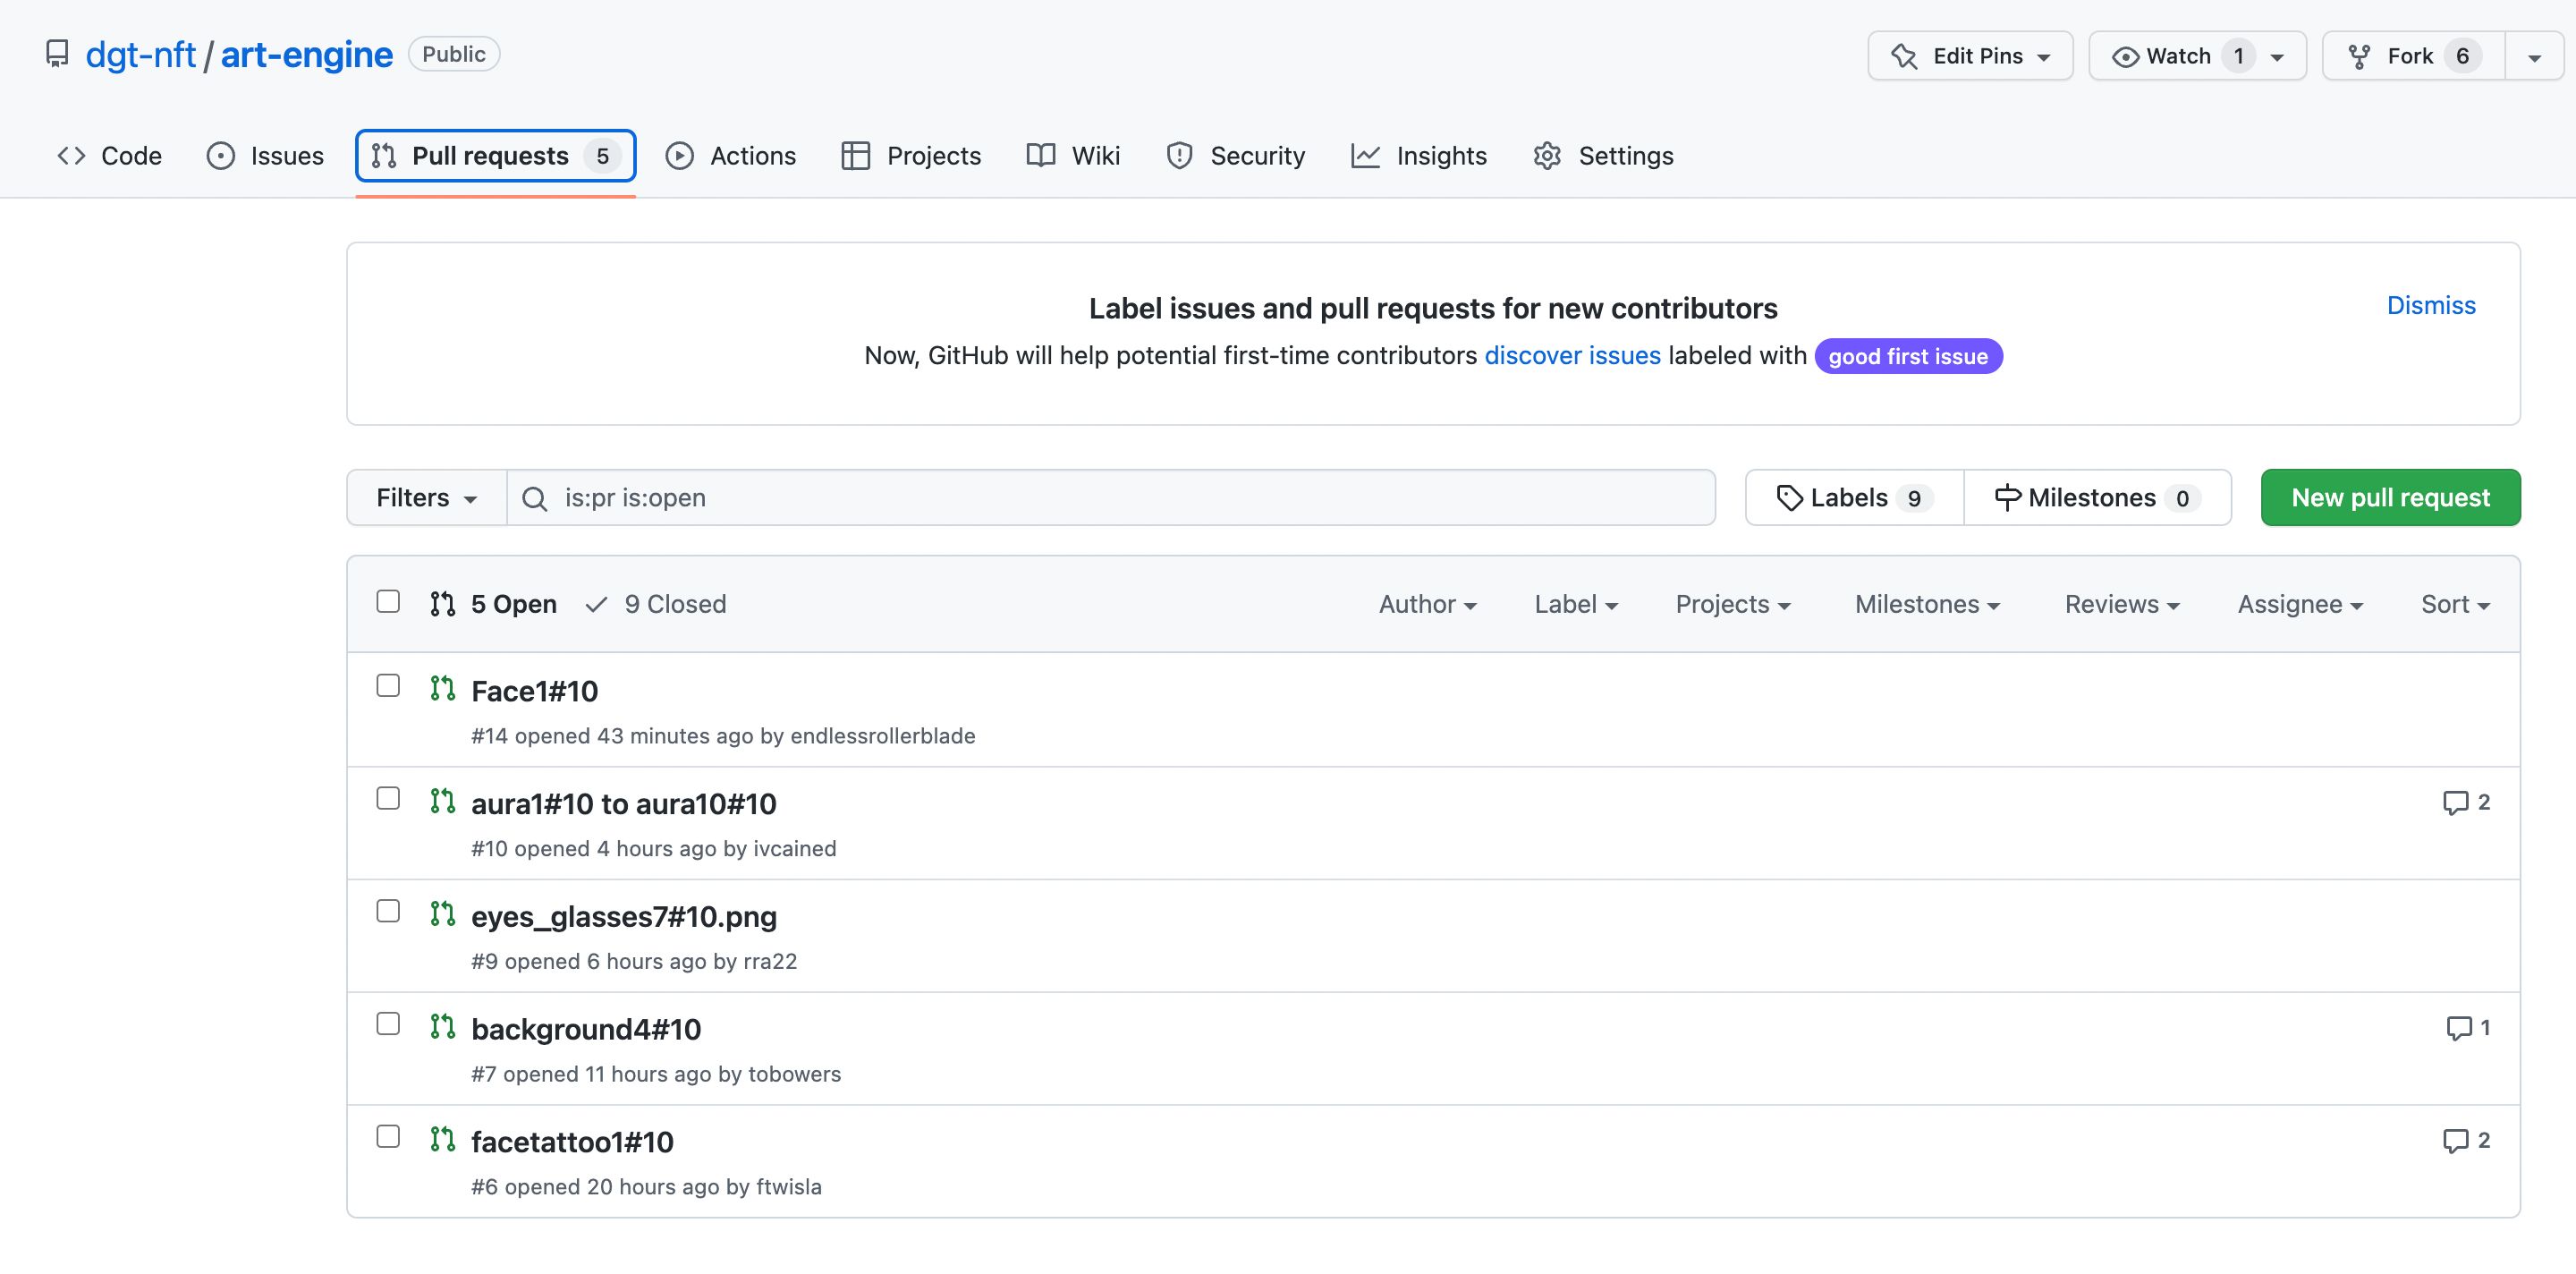This screenshot has width=2576, height=1274.
Task: Open the Milestones filter dropdown in list header
Action: click(1927, 604)
